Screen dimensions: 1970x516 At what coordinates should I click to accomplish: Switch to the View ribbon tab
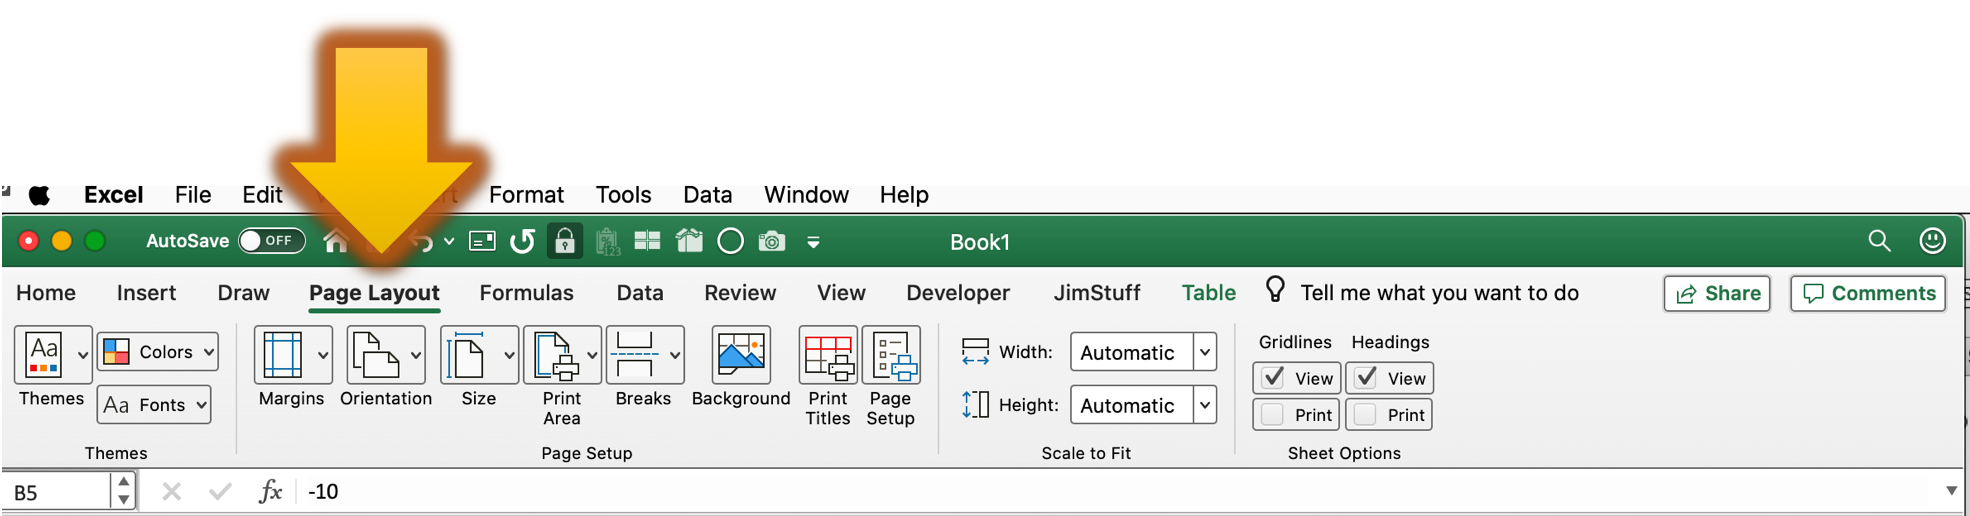click(841, 293)
